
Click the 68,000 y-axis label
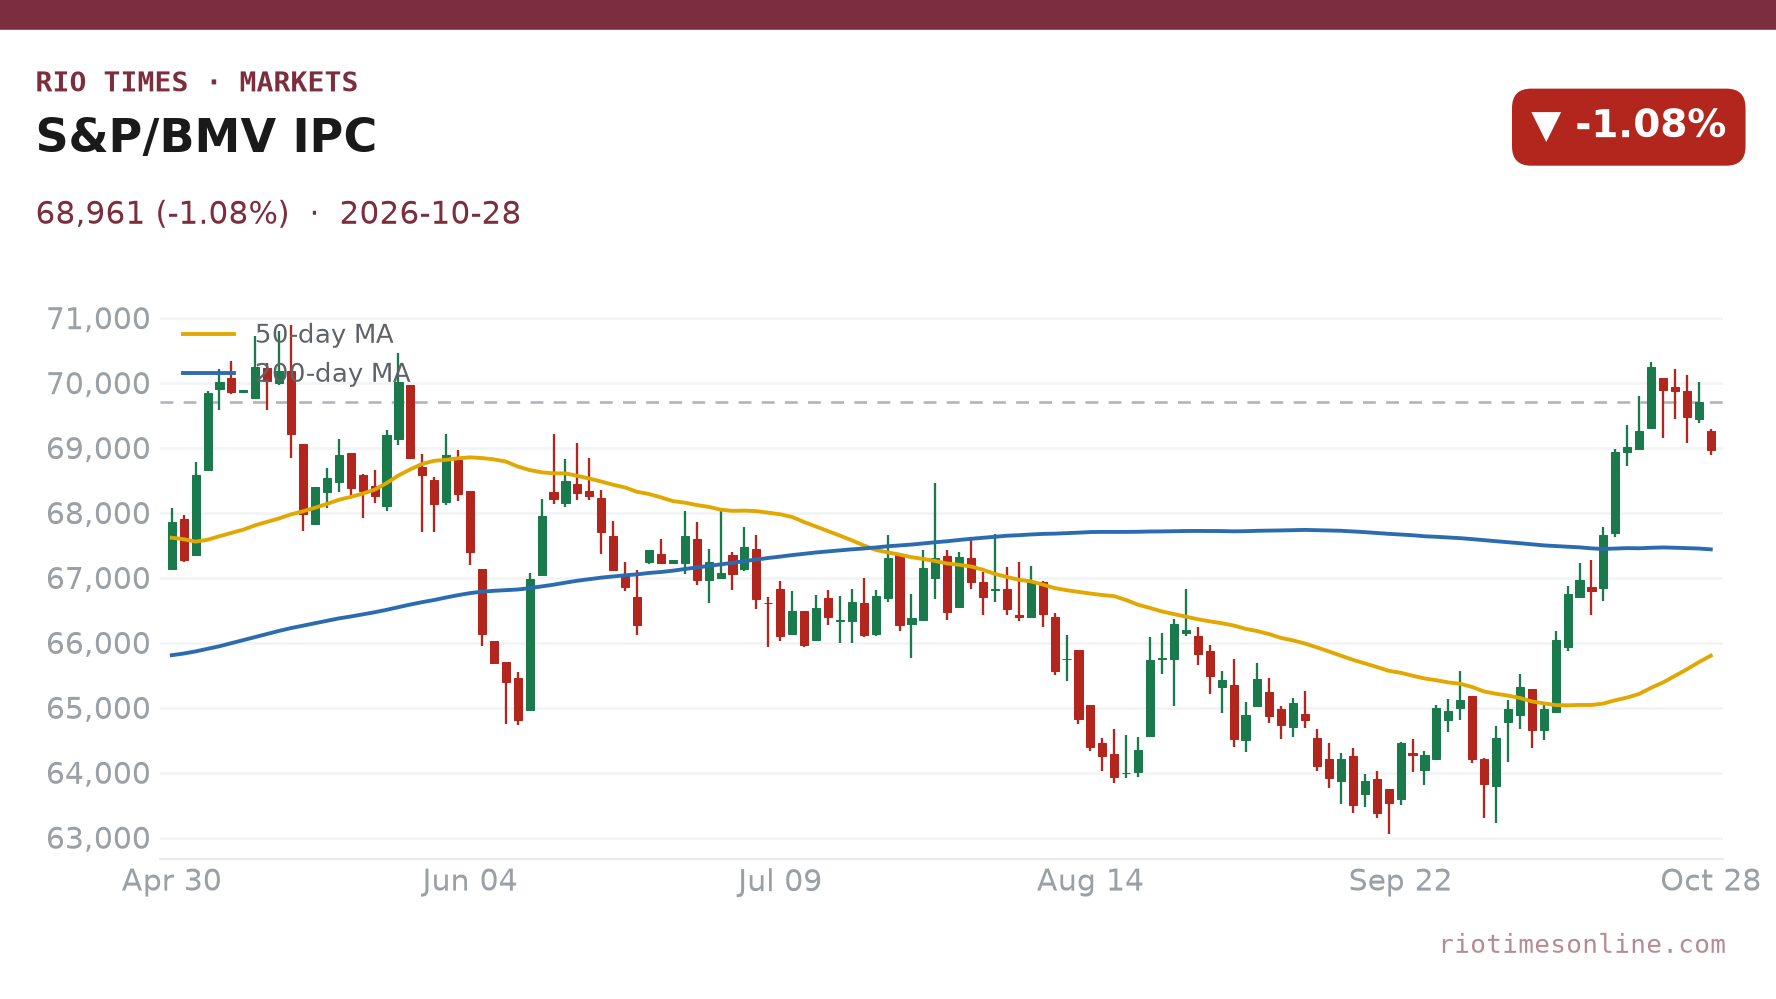(x=98, y=514)
